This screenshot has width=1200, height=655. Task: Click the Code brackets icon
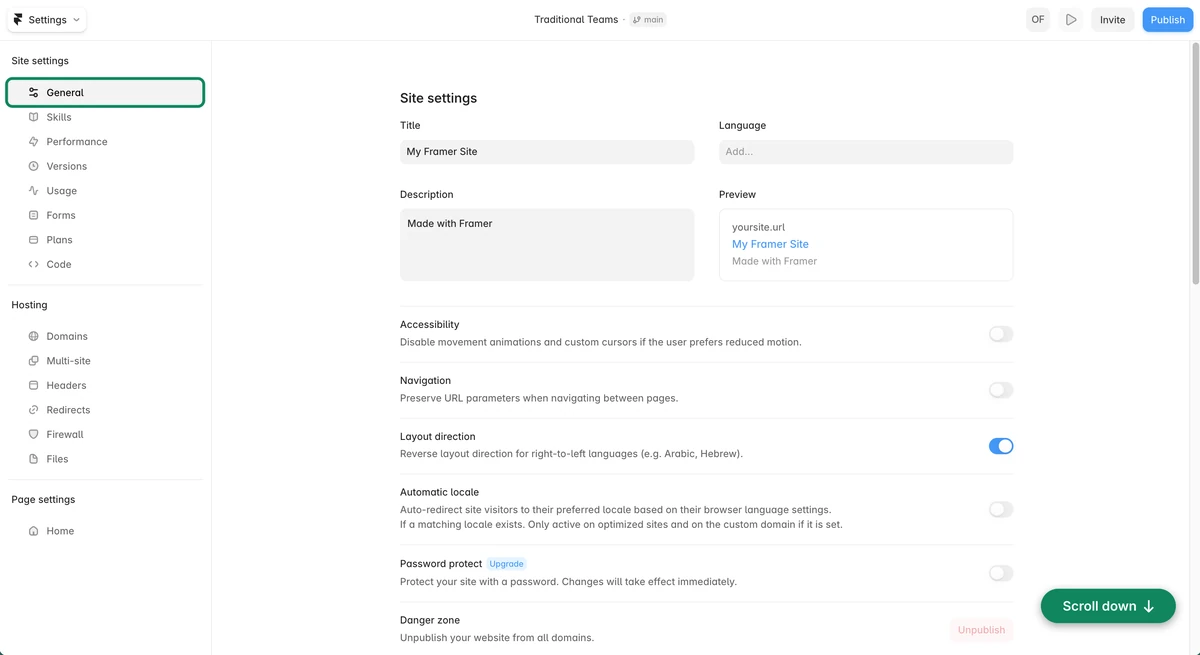(34, 264)
